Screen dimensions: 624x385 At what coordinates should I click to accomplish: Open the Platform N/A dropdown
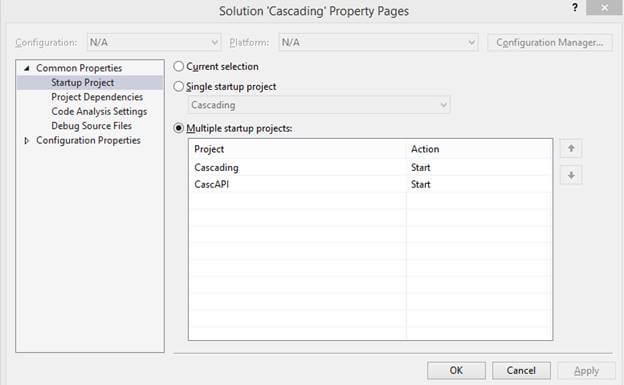click(x=378, y=42)
